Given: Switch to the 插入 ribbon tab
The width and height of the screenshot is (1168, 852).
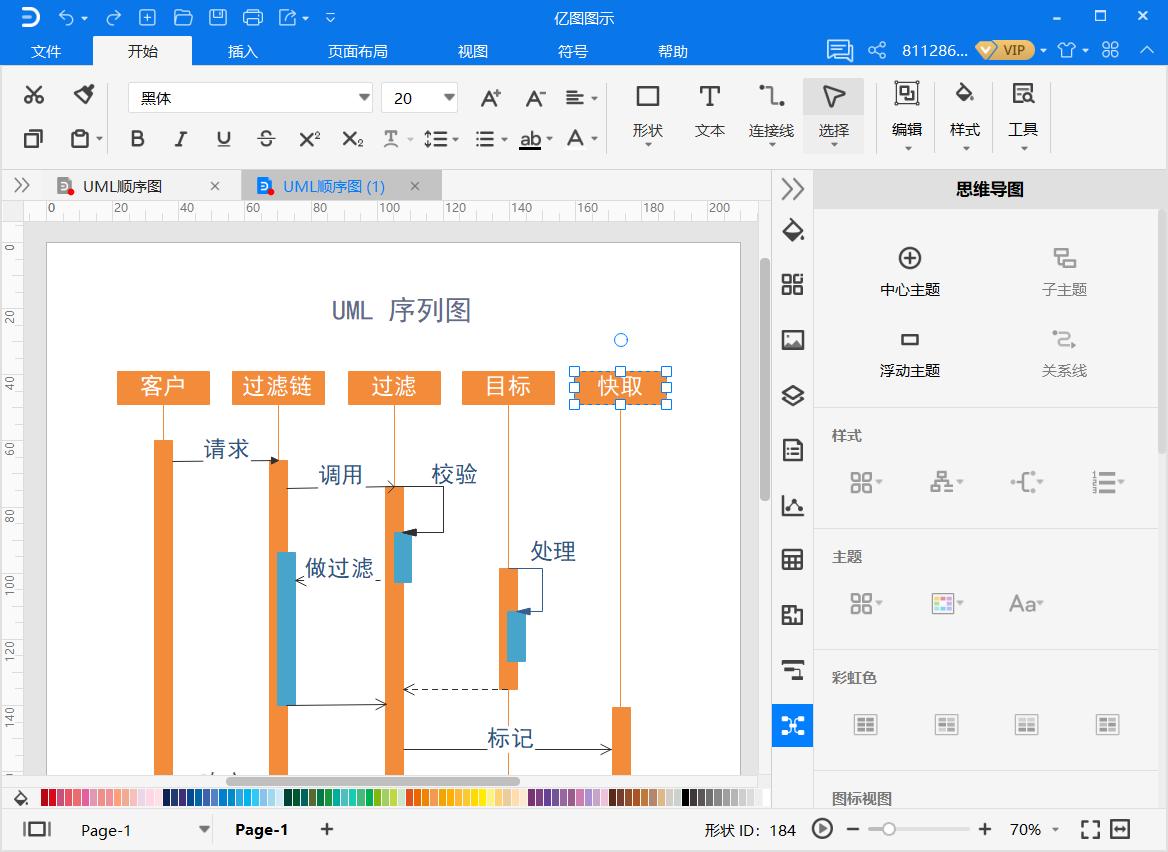Looking at the screenshot, I should click(242, 50).
